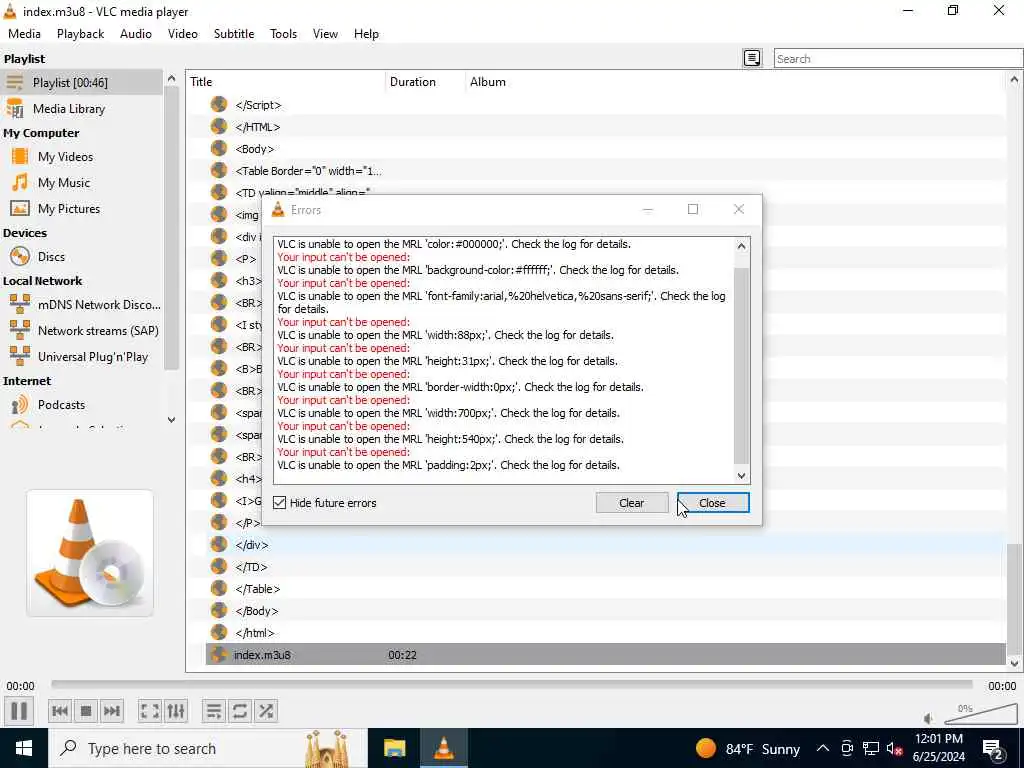
Task: Sort playlist by Title column
Action: [286, 82]
